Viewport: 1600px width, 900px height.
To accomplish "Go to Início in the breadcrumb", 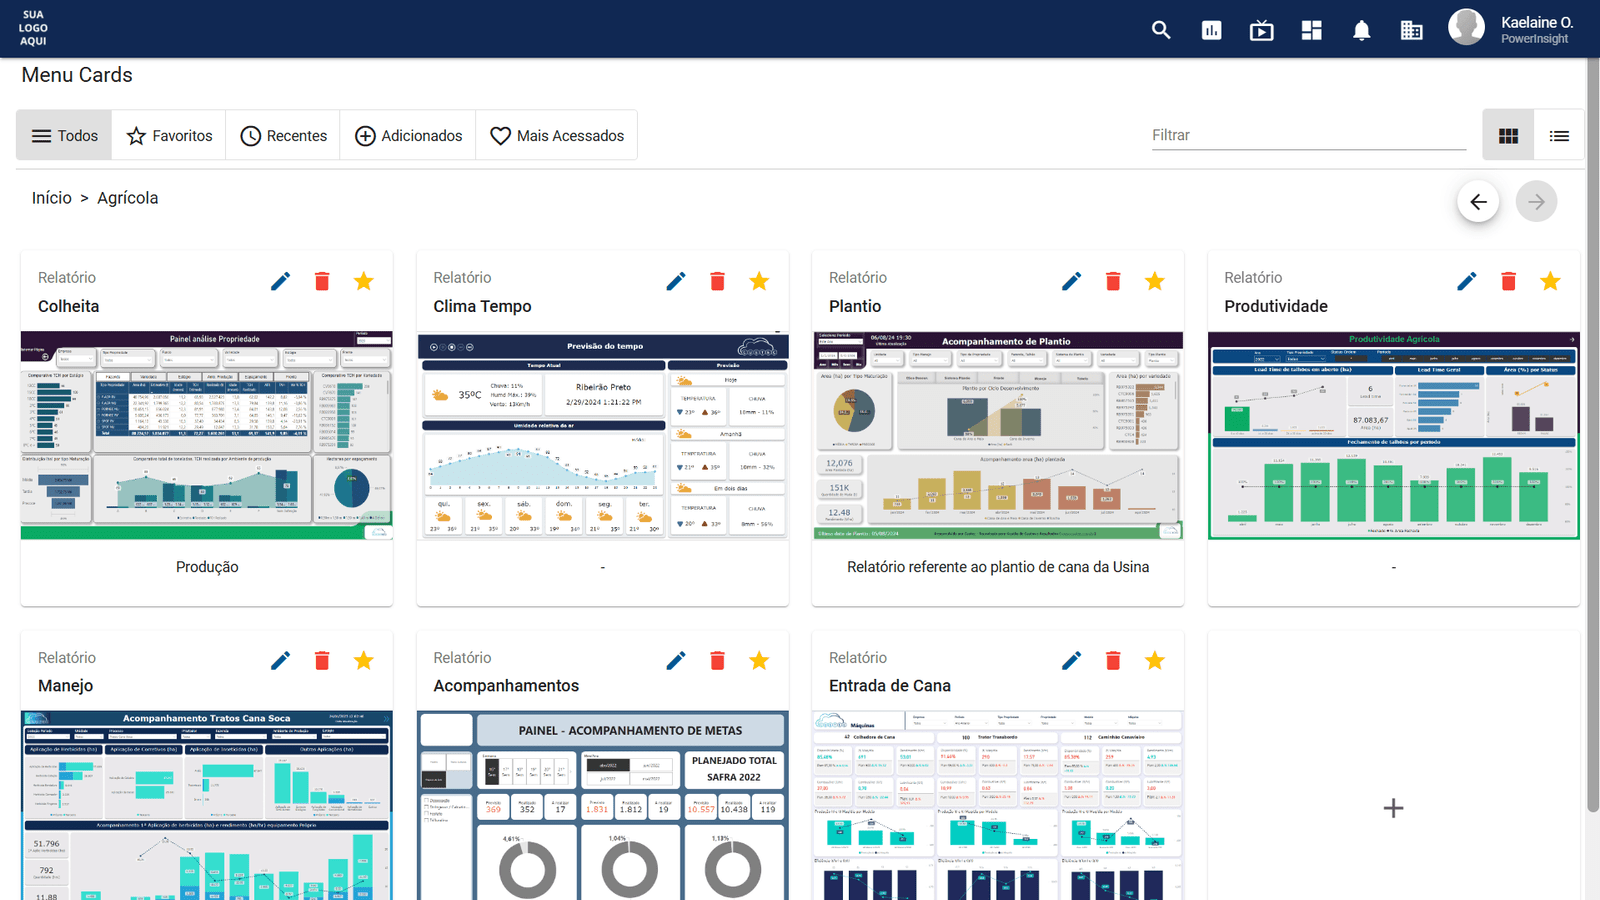I will coord(51,198).
